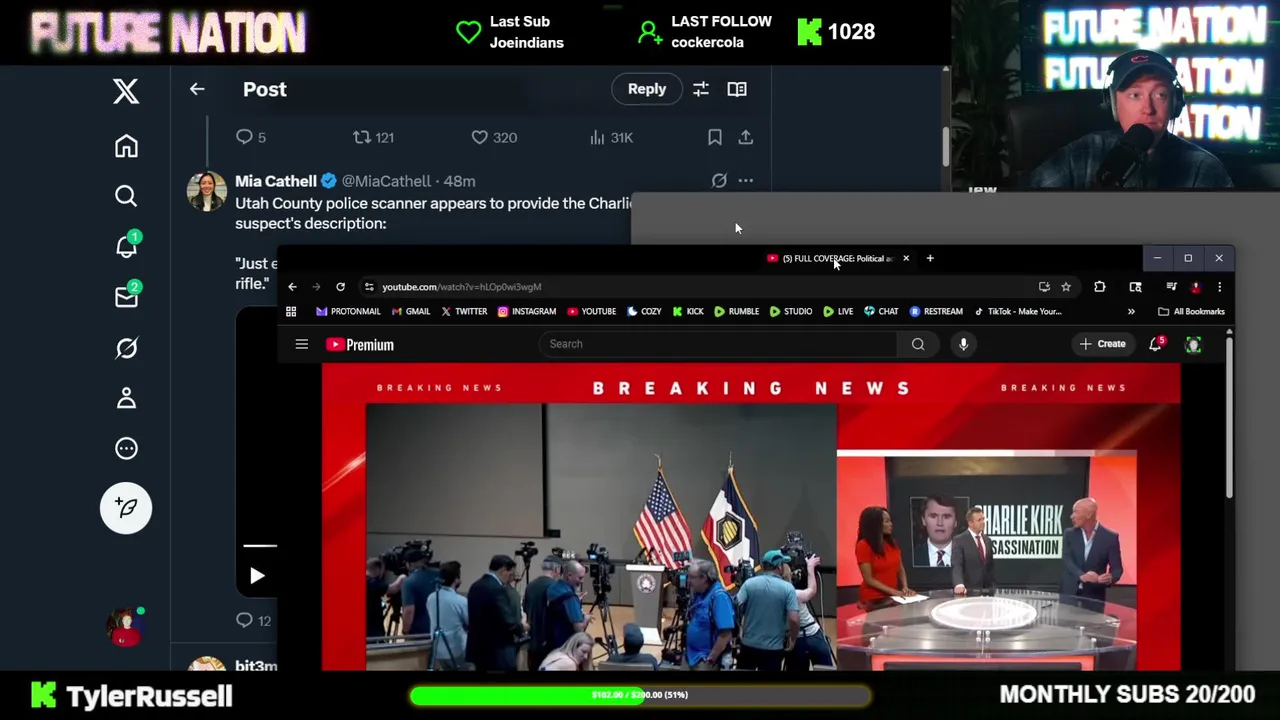The width and height of the screenshot is (1280, 720).
Task: Open YouTube notifications bell
Action: pos(1156,344)
